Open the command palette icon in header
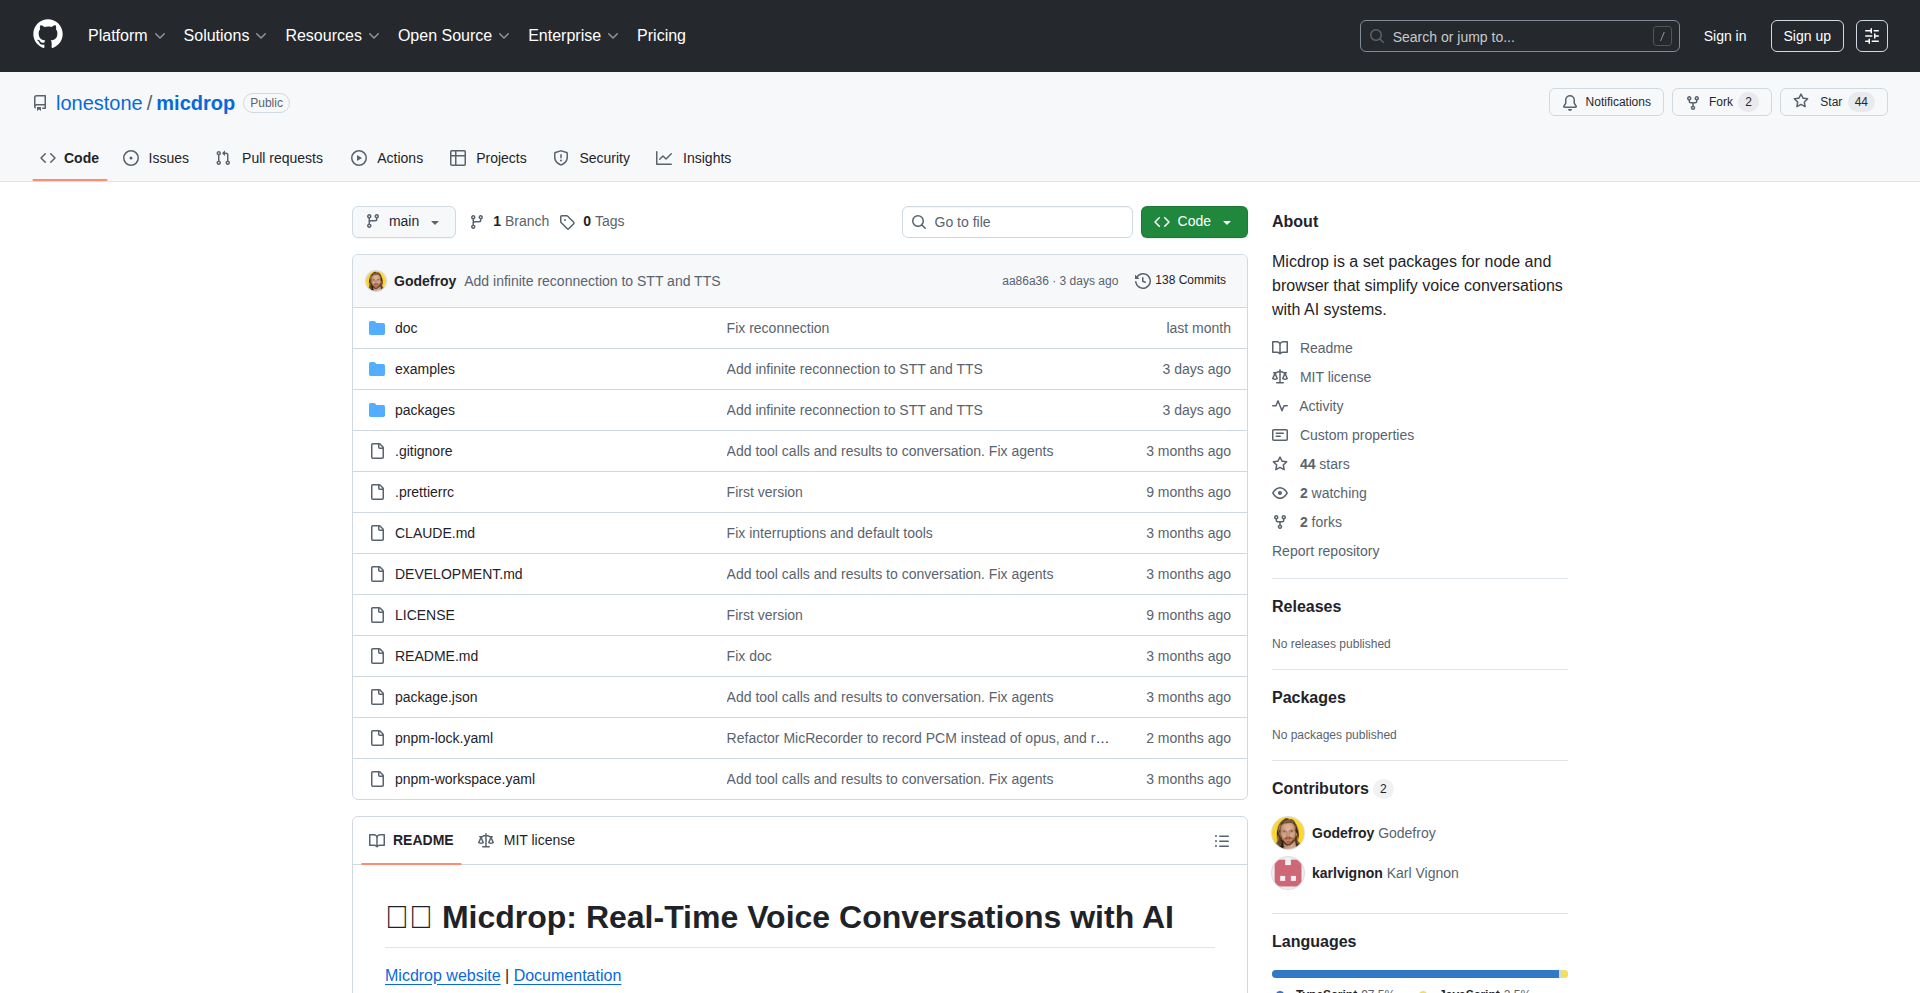Viewport: 1920px width, 993px height. pos(1872,36)
